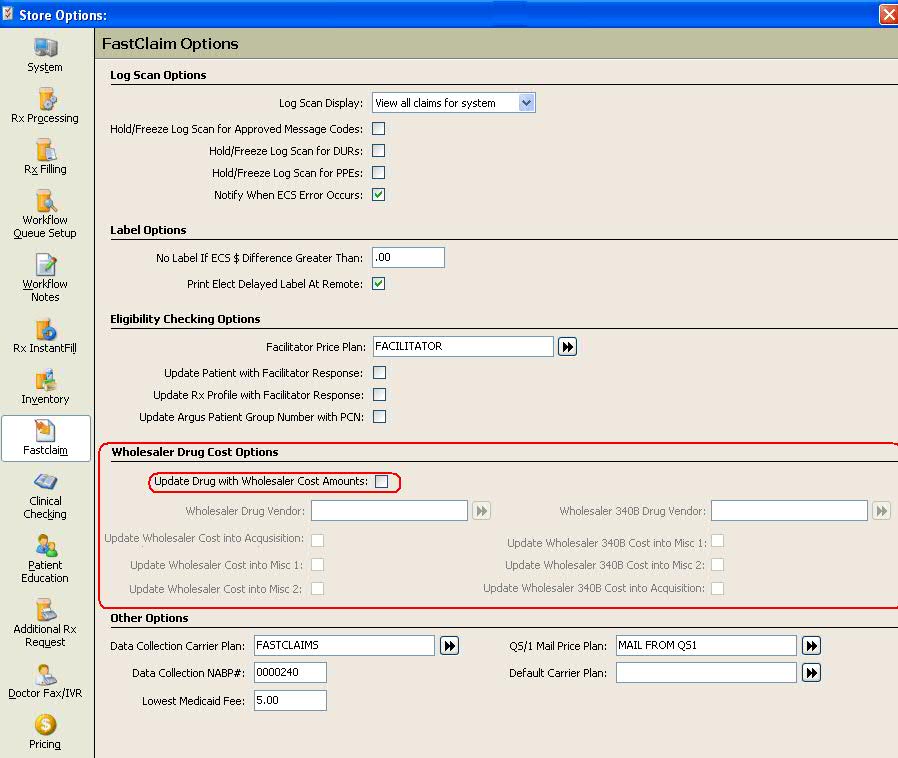Click the Log Scan Options heading
This screenshot has width=898, height=758.
click(x=158, y=75)
